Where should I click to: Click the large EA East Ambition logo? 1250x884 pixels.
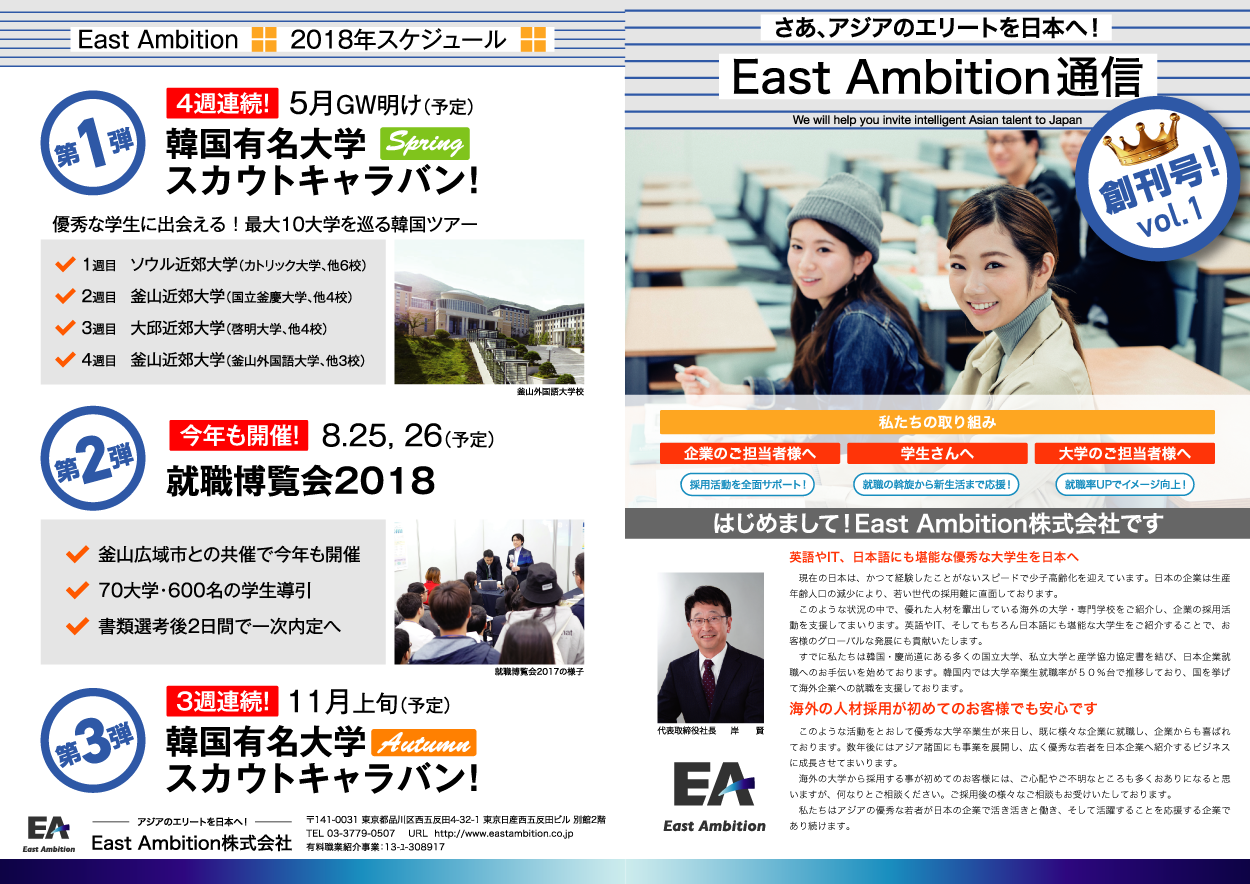tap(714, 797)
